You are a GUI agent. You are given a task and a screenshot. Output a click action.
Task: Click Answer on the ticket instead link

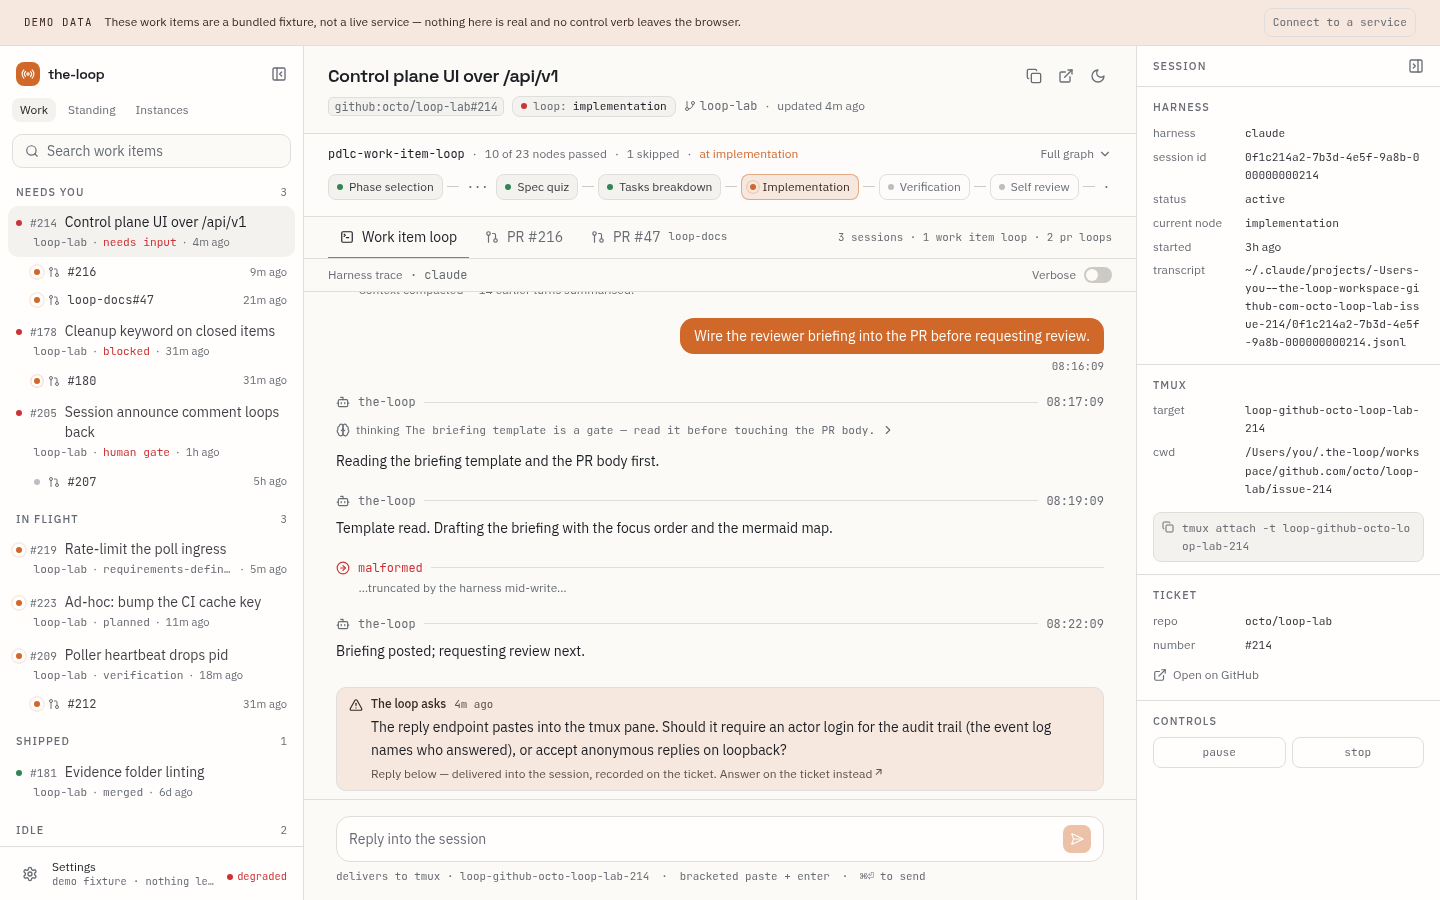(801, 774)
